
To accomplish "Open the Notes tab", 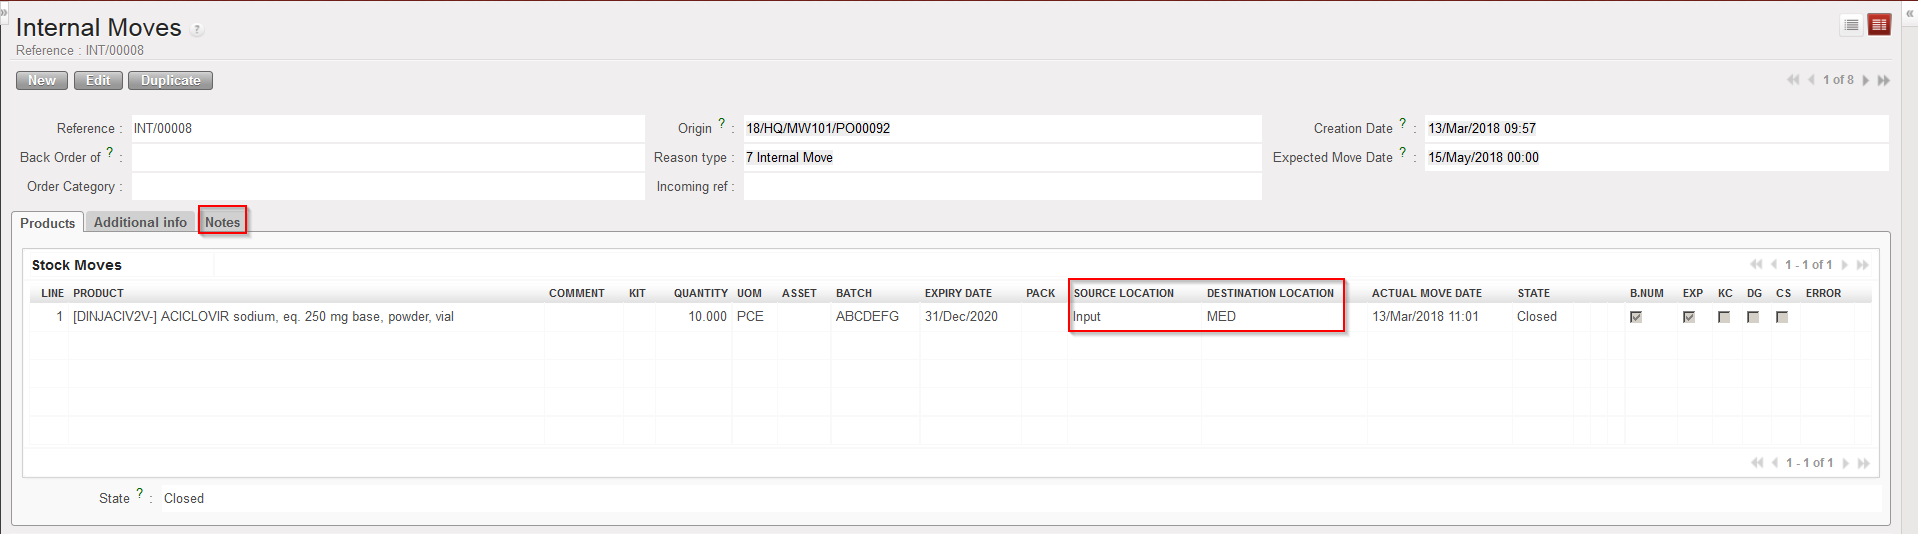I will [222, 222].
